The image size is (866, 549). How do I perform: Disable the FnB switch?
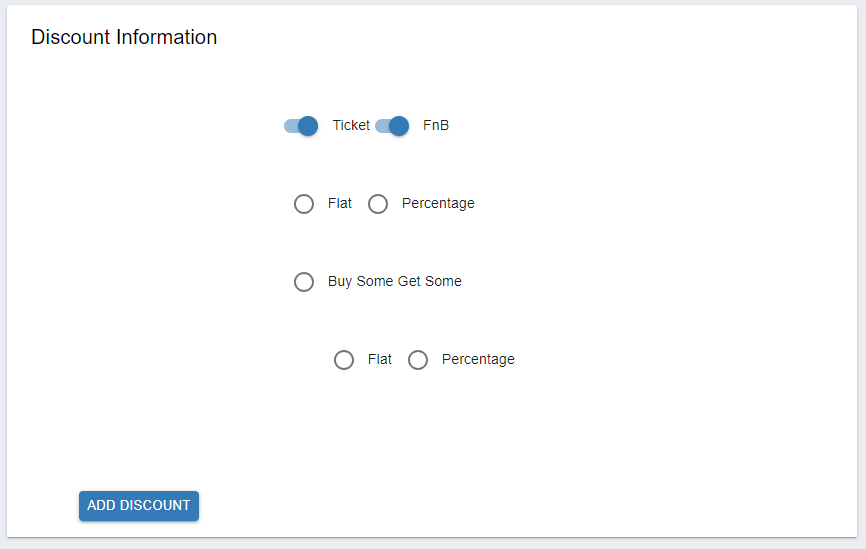[x=392, y=126]
